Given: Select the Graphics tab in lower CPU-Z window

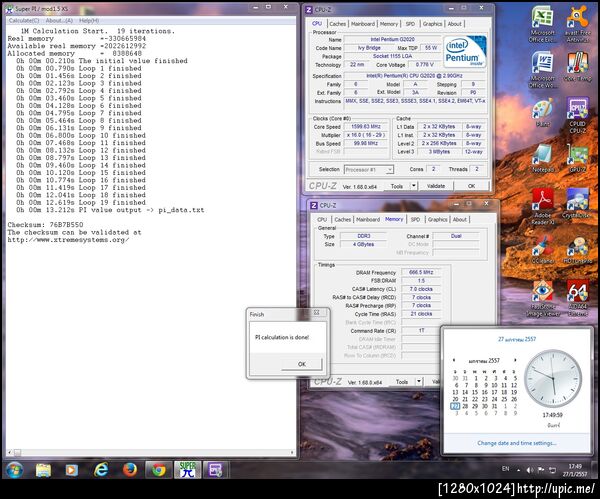Looking at the screenshot, I should pos(437,220).
